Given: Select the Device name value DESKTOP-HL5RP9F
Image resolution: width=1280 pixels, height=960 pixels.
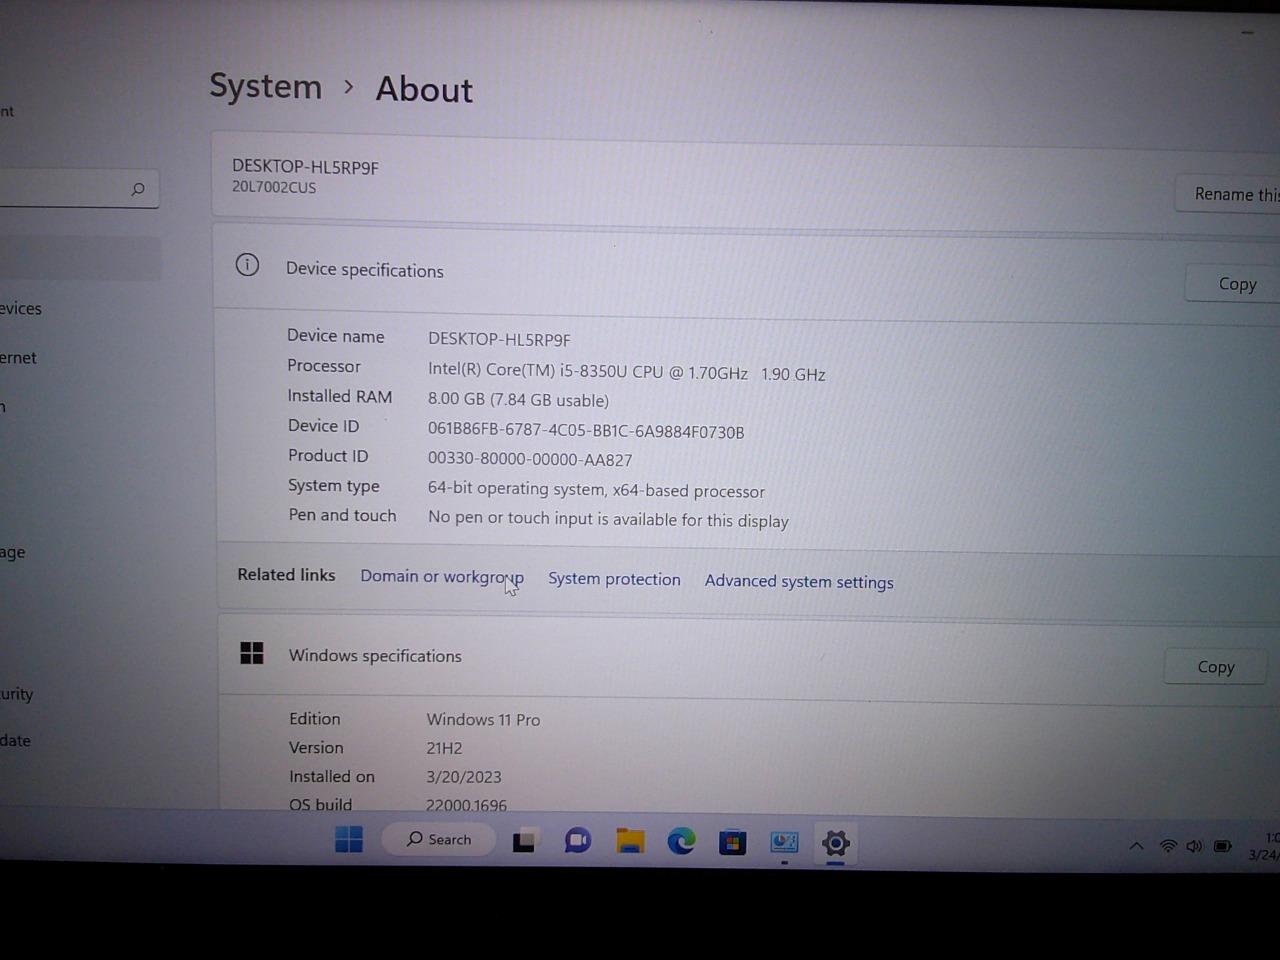Looking at the screenshot, I should click(x=499, y=339).
